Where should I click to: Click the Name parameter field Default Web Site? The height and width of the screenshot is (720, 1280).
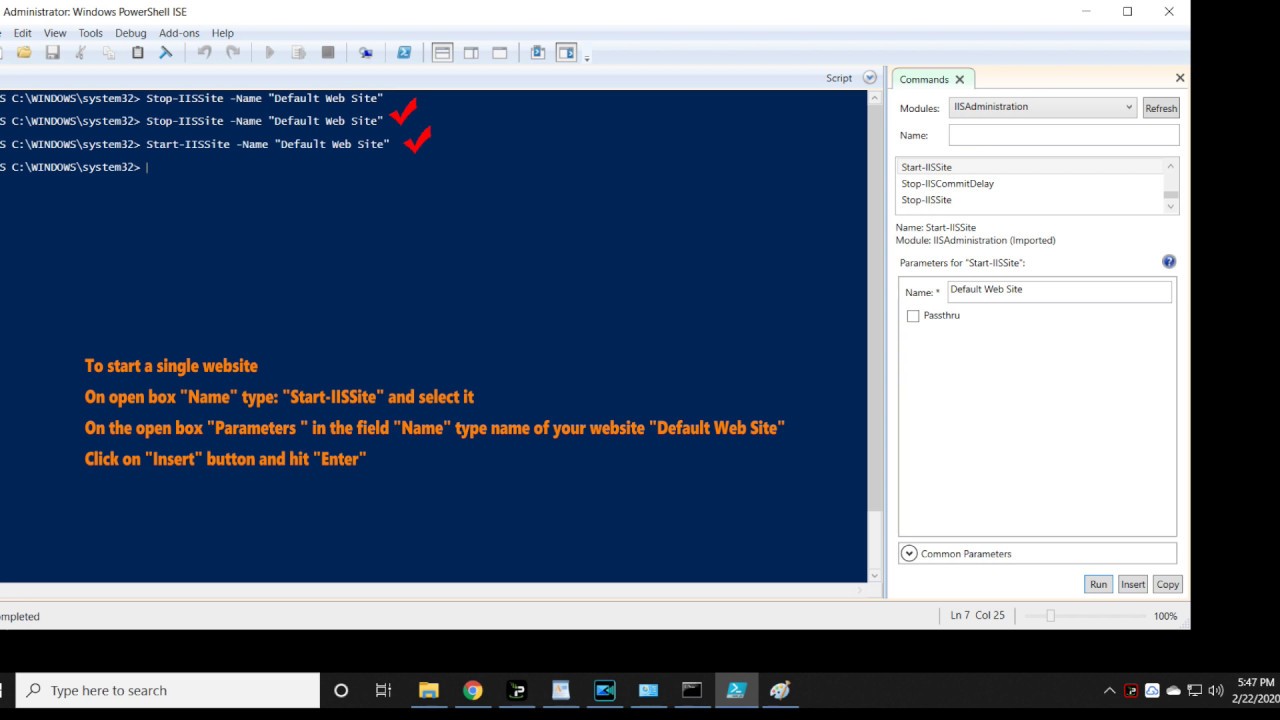pos(1059,290)
